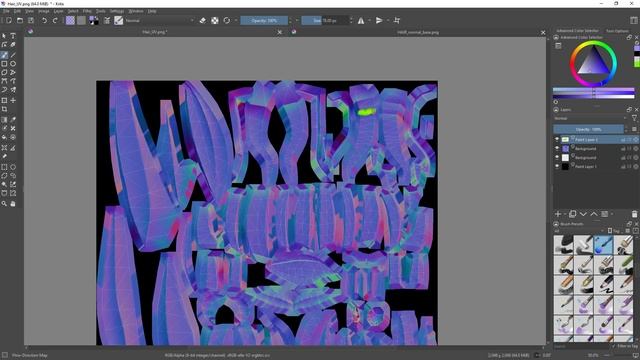The height and width of the screenshot is (360, 640).
Task: Save the document via toolbar icon
Action: point(31,20)
